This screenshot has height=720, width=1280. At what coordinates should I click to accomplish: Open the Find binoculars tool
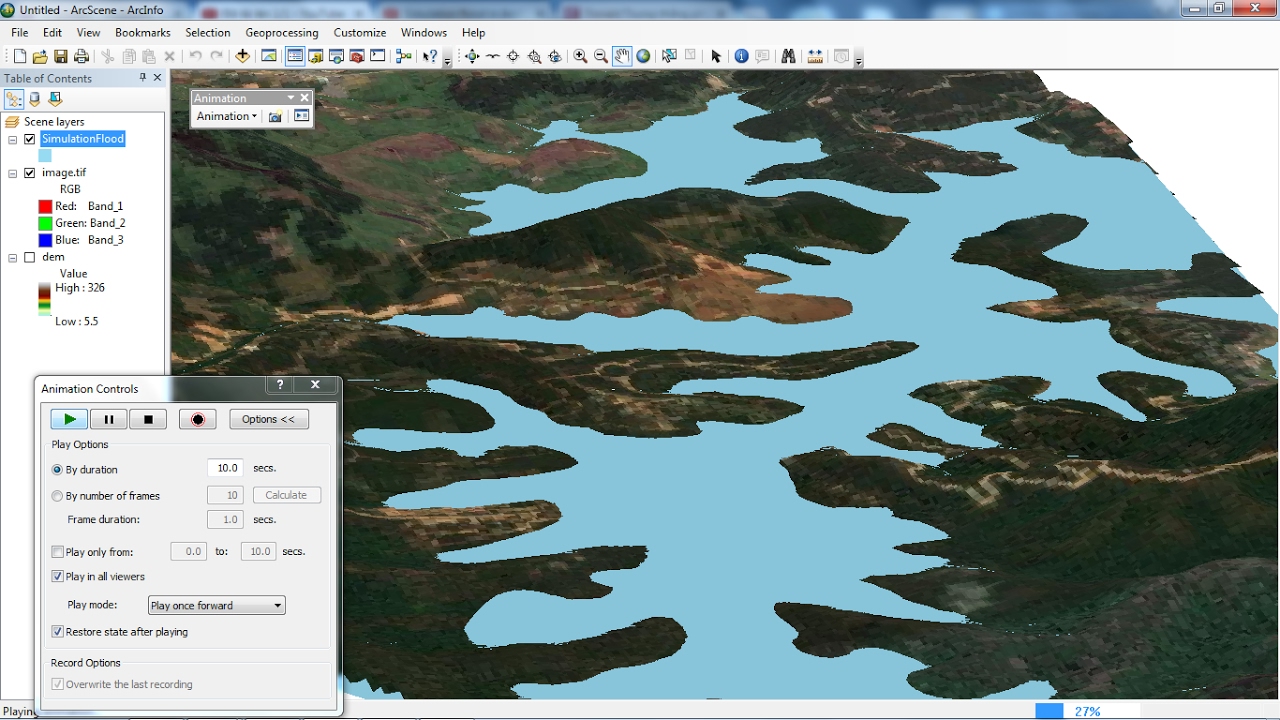788,57
